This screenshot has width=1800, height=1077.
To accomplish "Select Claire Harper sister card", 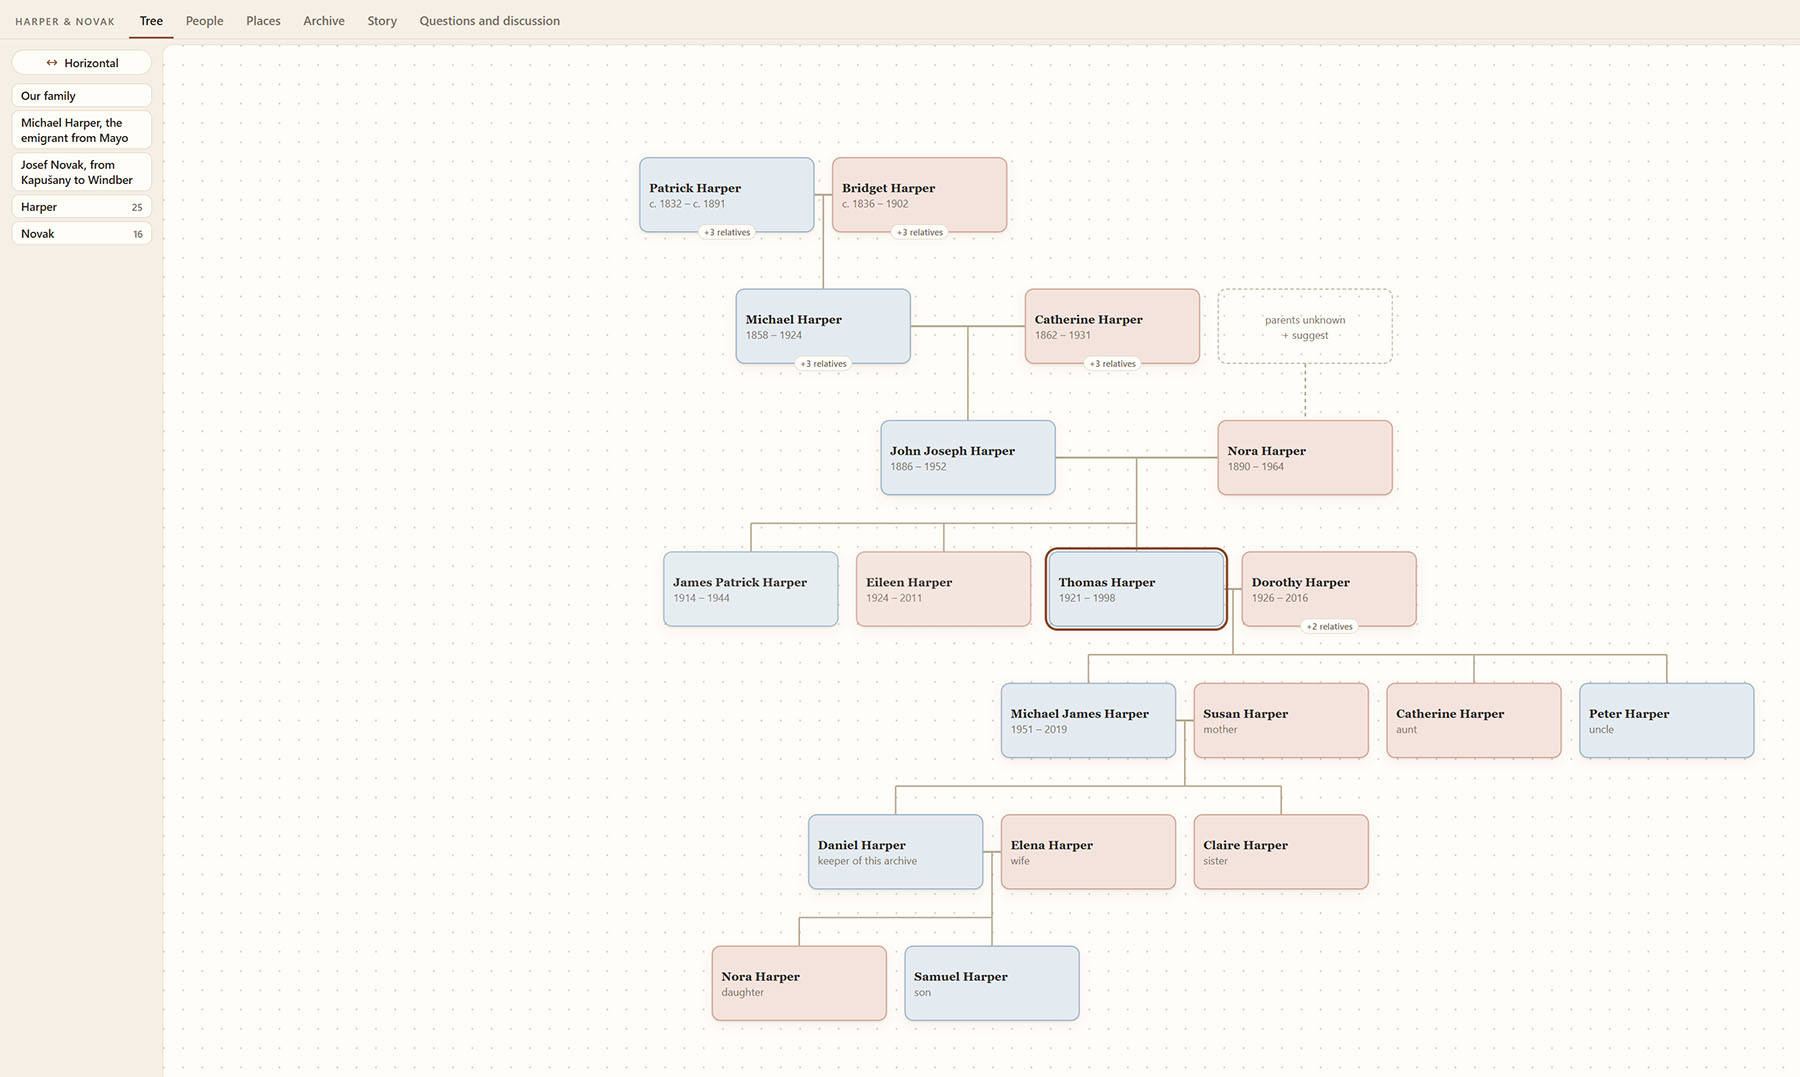I will pos(1281,853).
